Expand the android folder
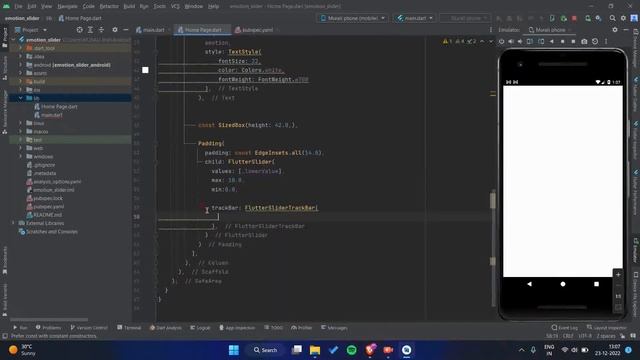The height and width of the screenshot is (360, 640). tap(20, 65)
